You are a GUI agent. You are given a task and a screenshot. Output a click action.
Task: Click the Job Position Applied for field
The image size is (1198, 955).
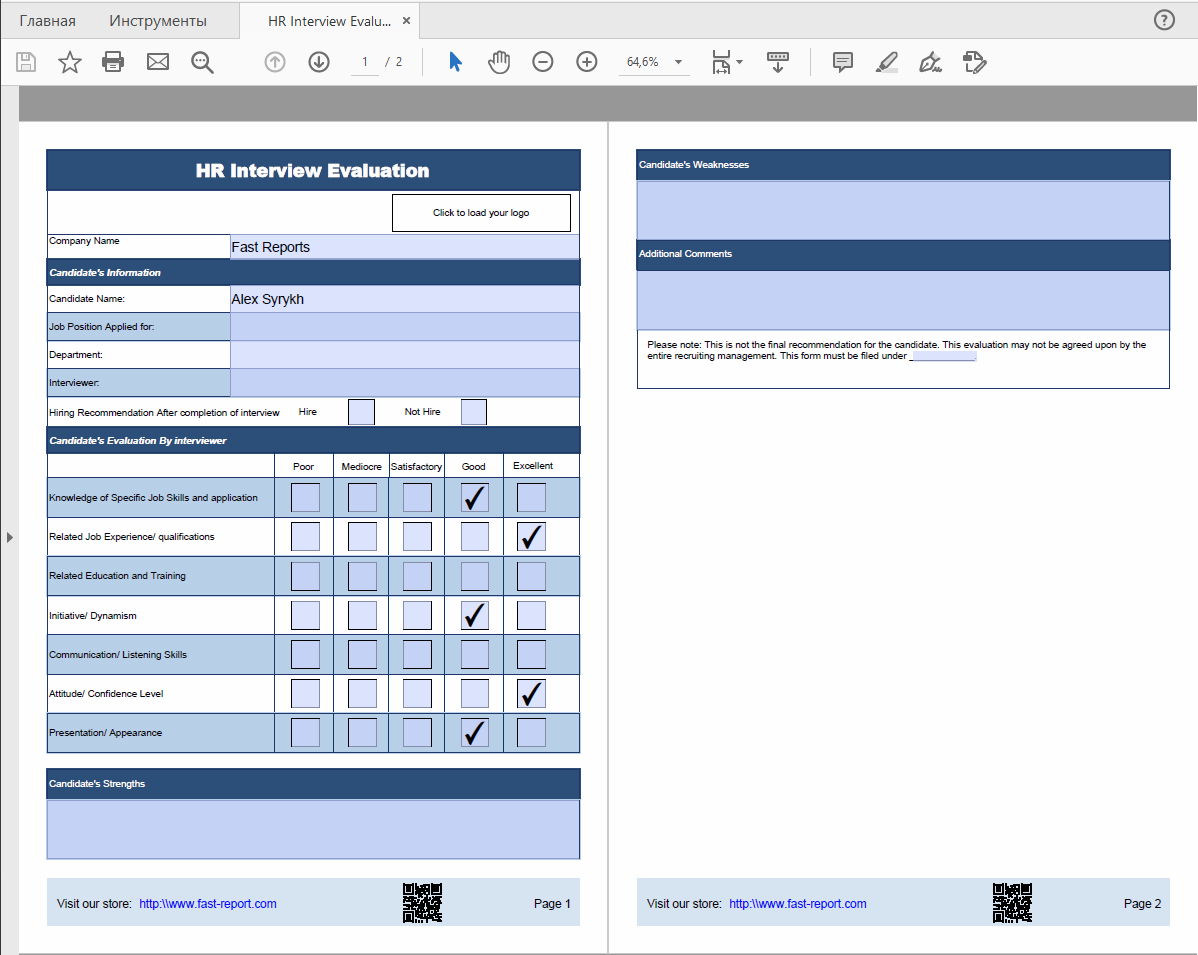[x=405, y=327]
